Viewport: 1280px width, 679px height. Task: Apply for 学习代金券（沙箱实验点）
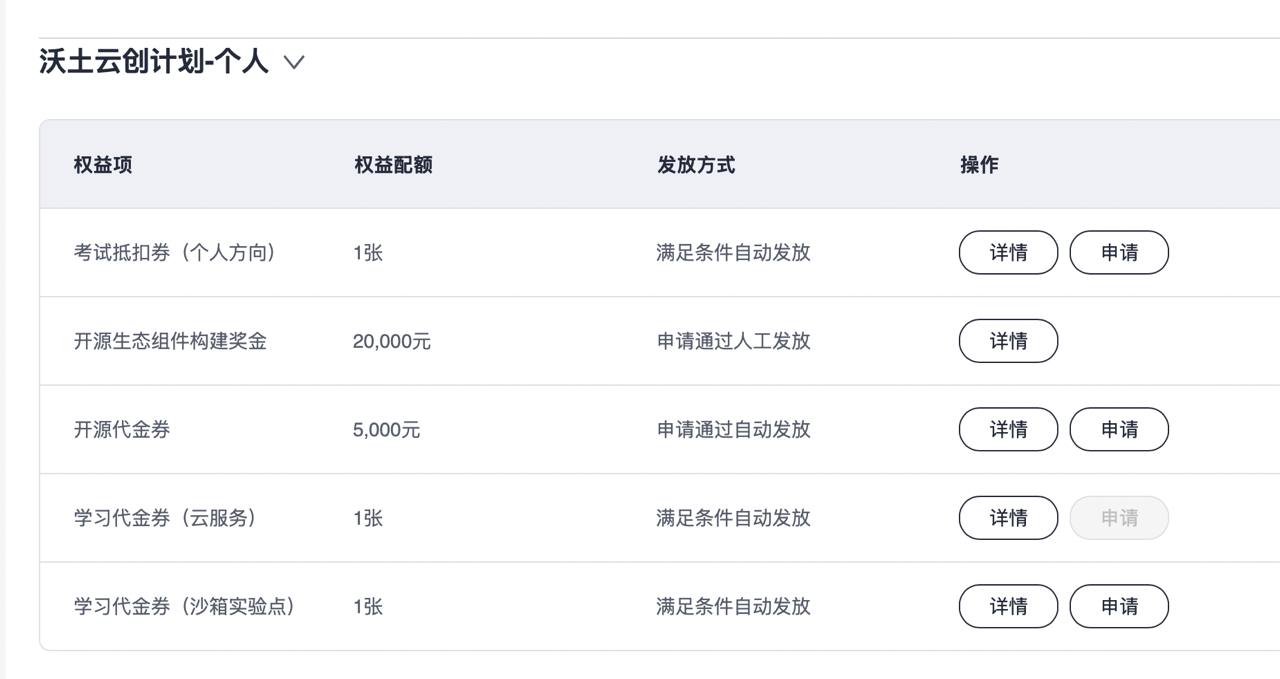1119,606
